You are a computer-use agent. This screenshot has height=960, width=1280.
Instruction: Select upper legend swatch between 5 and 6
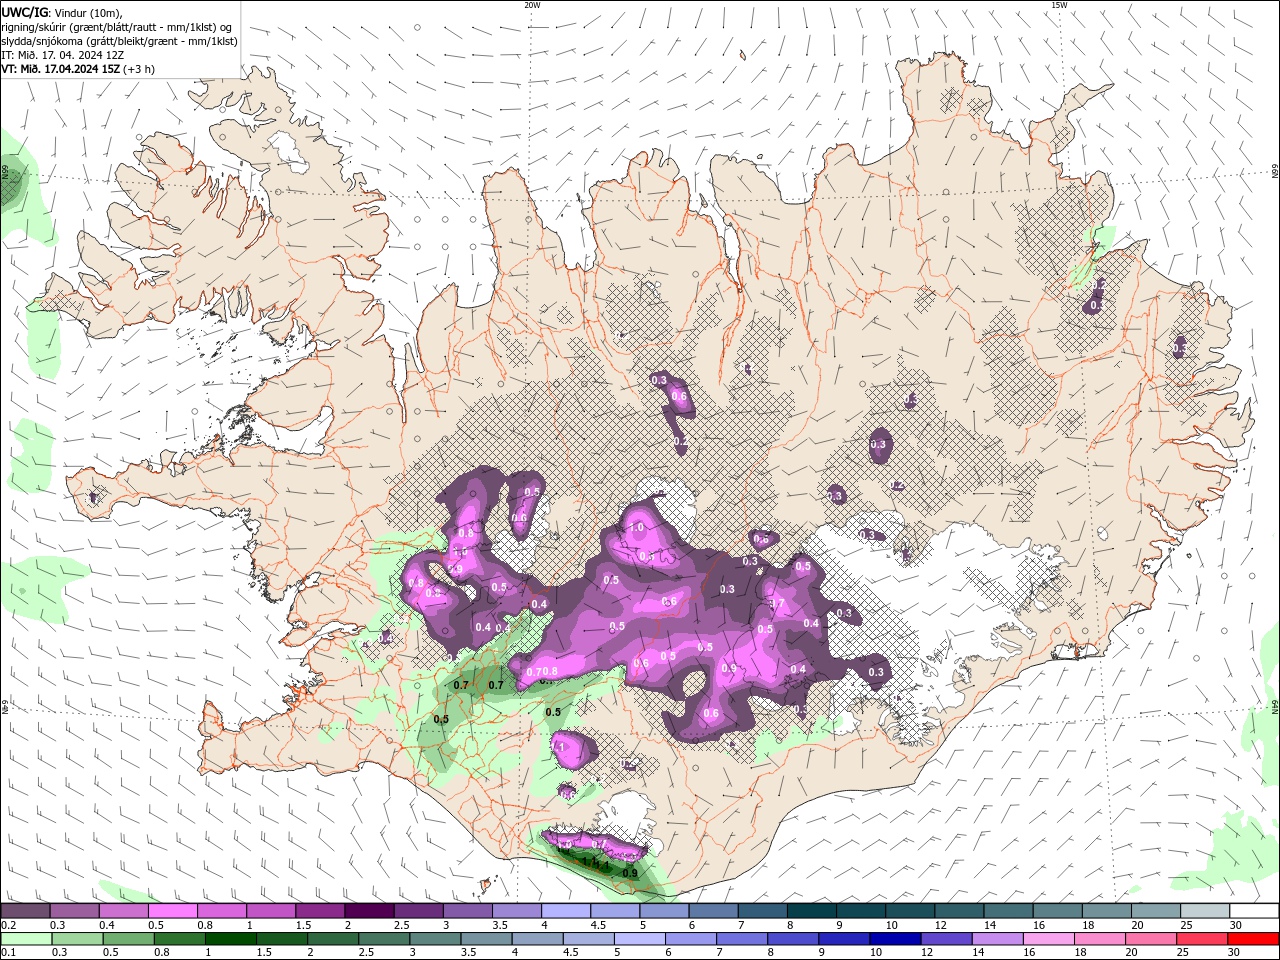tap(664, 911)
